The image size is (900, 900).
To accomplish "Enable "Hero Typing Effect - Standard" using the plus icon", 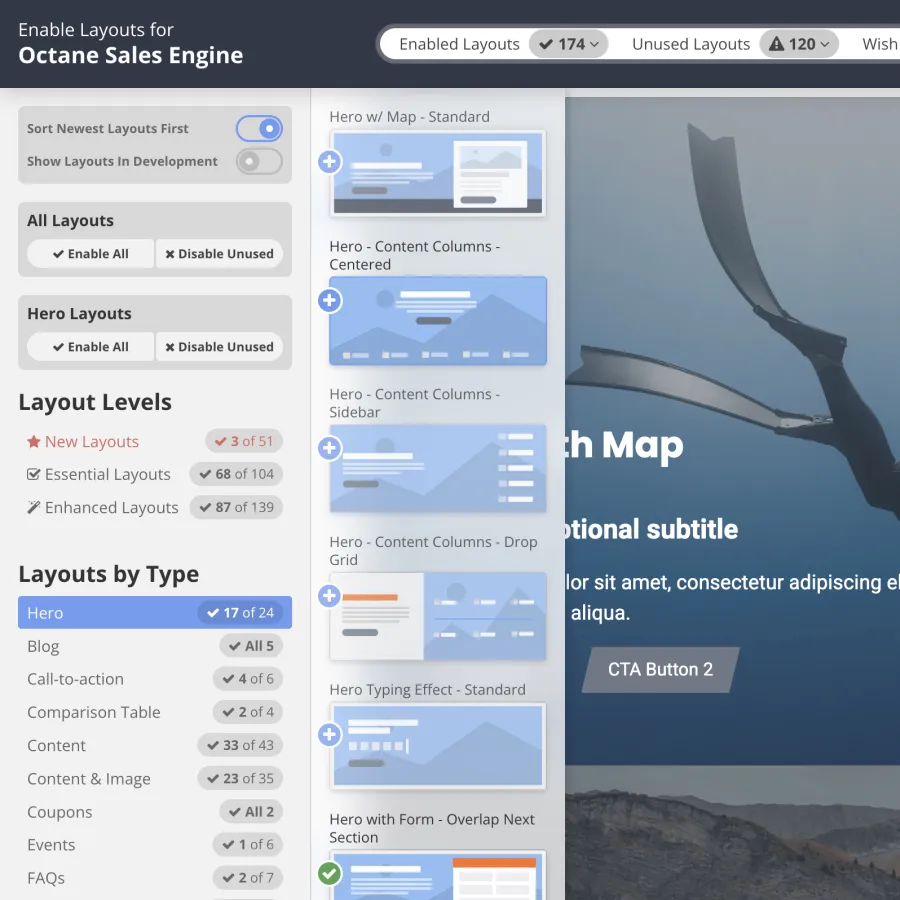I will tap(329, 734).
